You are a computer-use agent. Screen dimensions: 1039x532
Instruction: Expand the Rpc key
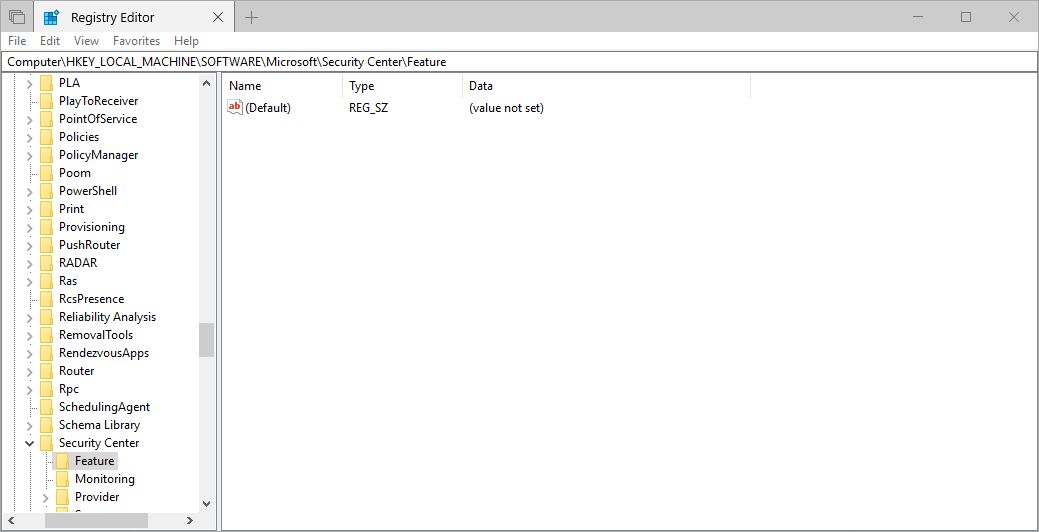[29, 389]
